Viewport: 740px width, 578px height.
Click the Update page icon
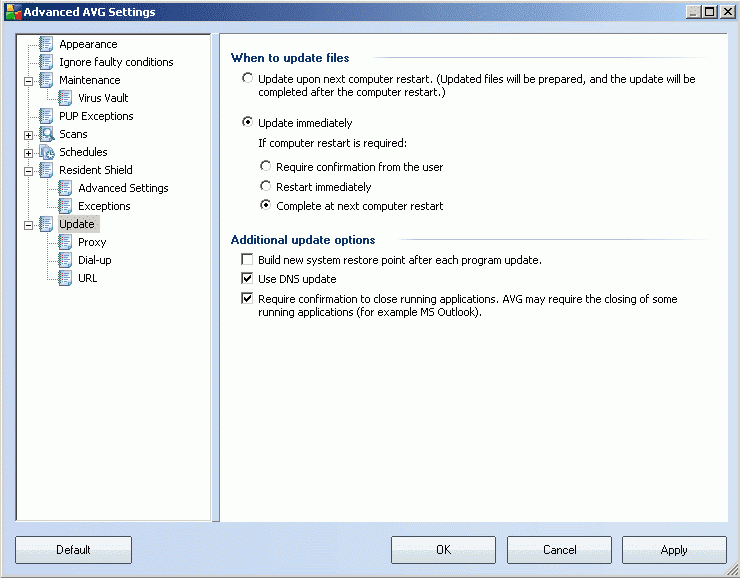[x=46, y=224]
